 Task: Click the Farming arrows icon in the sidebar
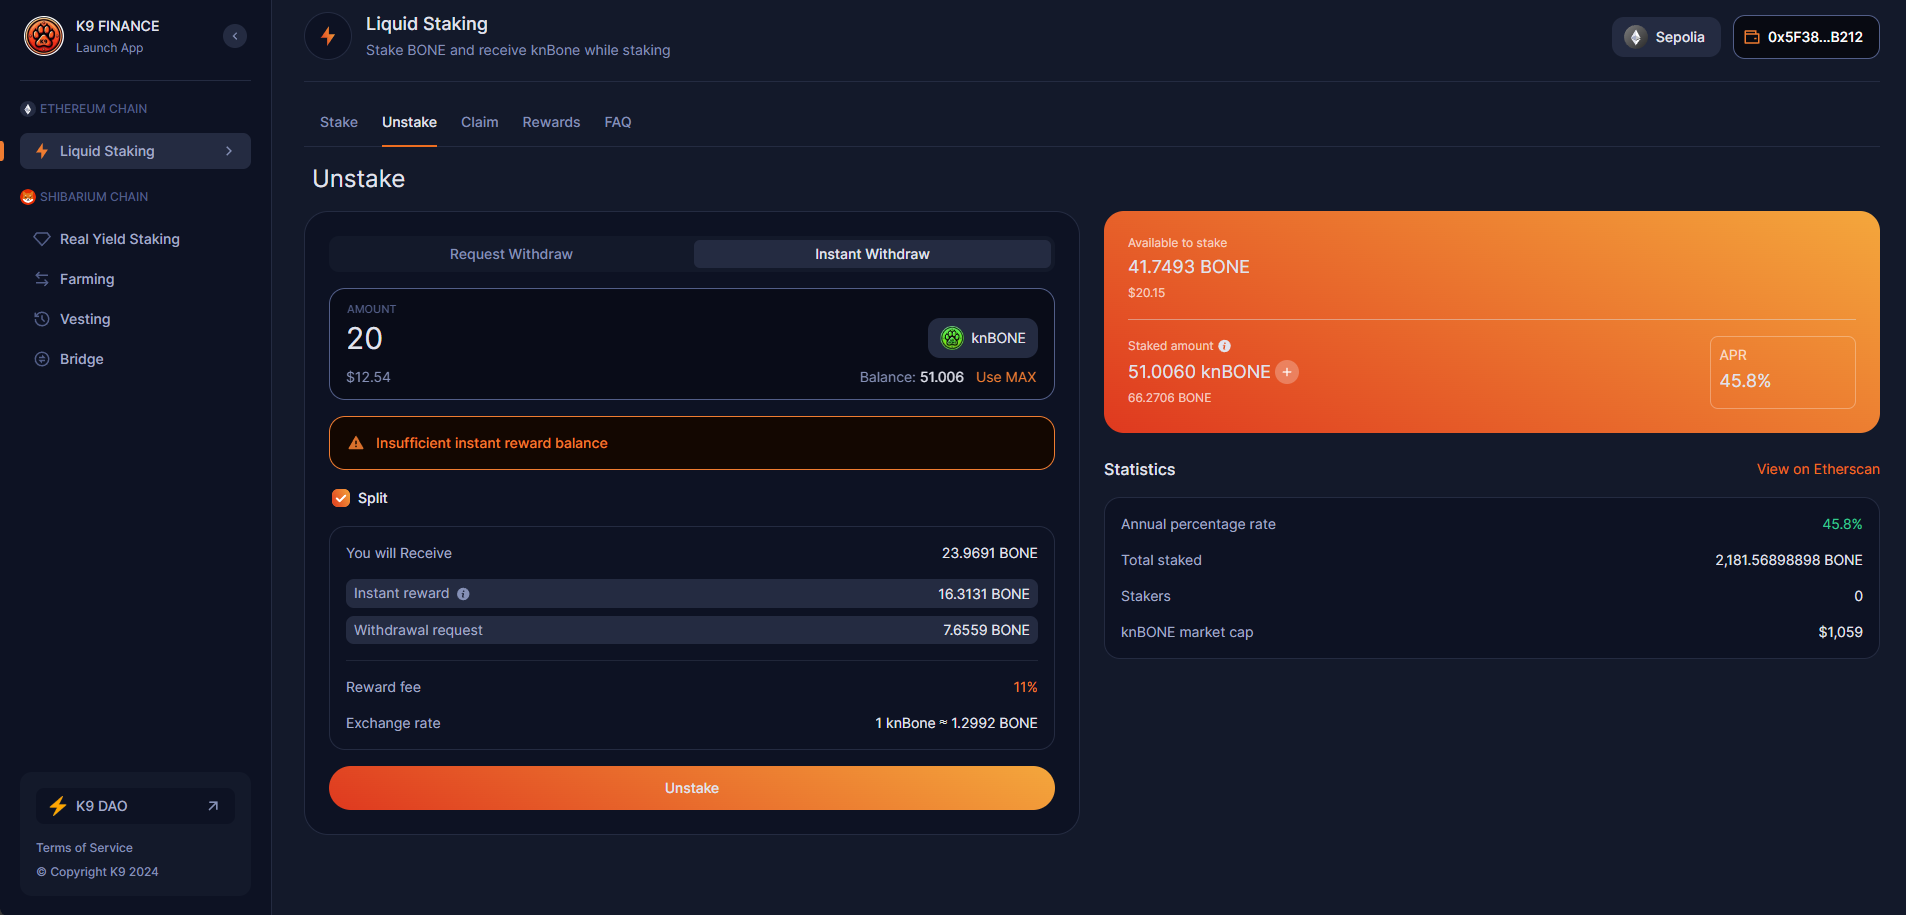point(42,279)
